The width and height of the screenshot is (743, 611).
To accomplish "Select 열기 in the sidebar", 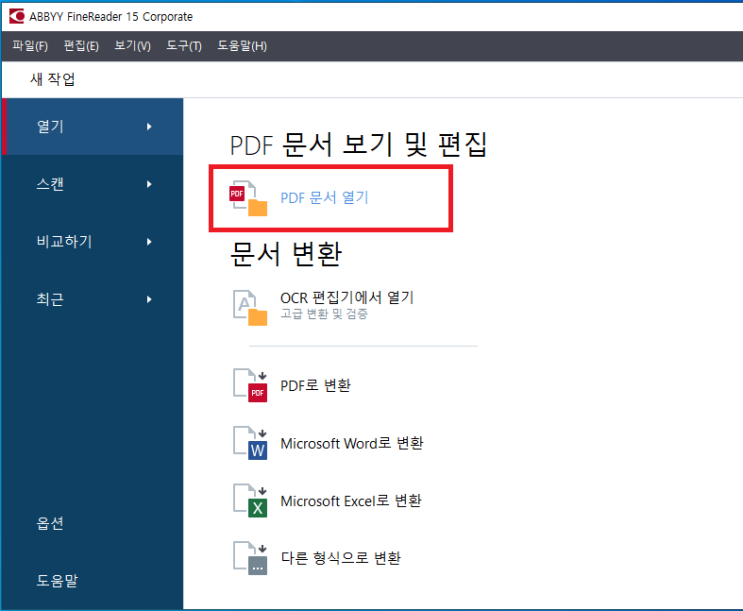I will [x=92, y=127].
